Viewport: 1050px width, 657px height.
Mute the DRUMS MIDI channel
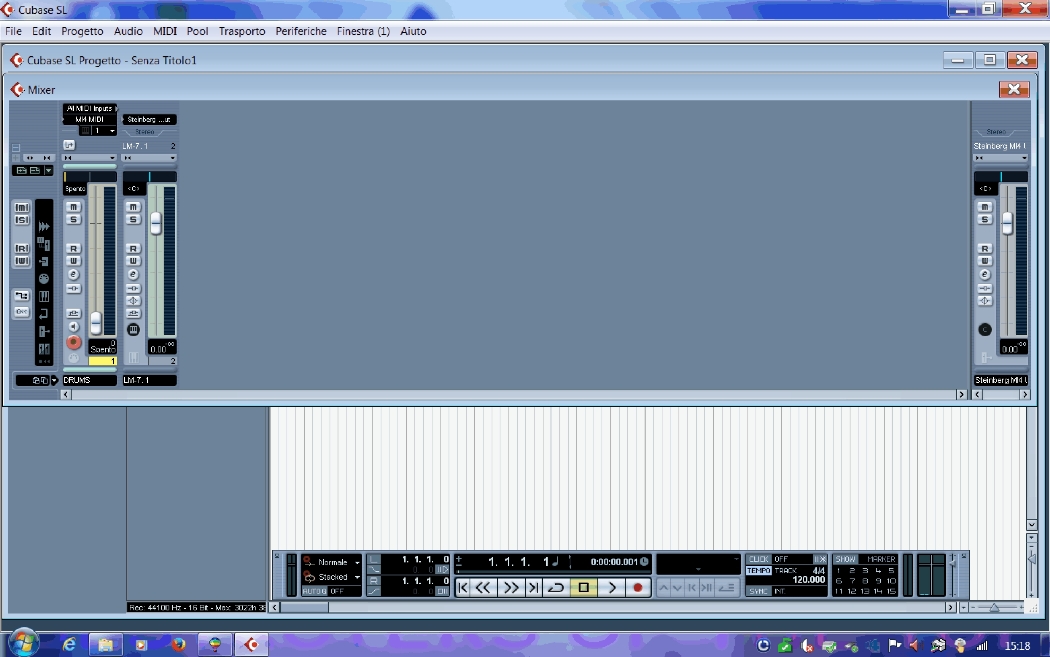(x=74, y=207)
